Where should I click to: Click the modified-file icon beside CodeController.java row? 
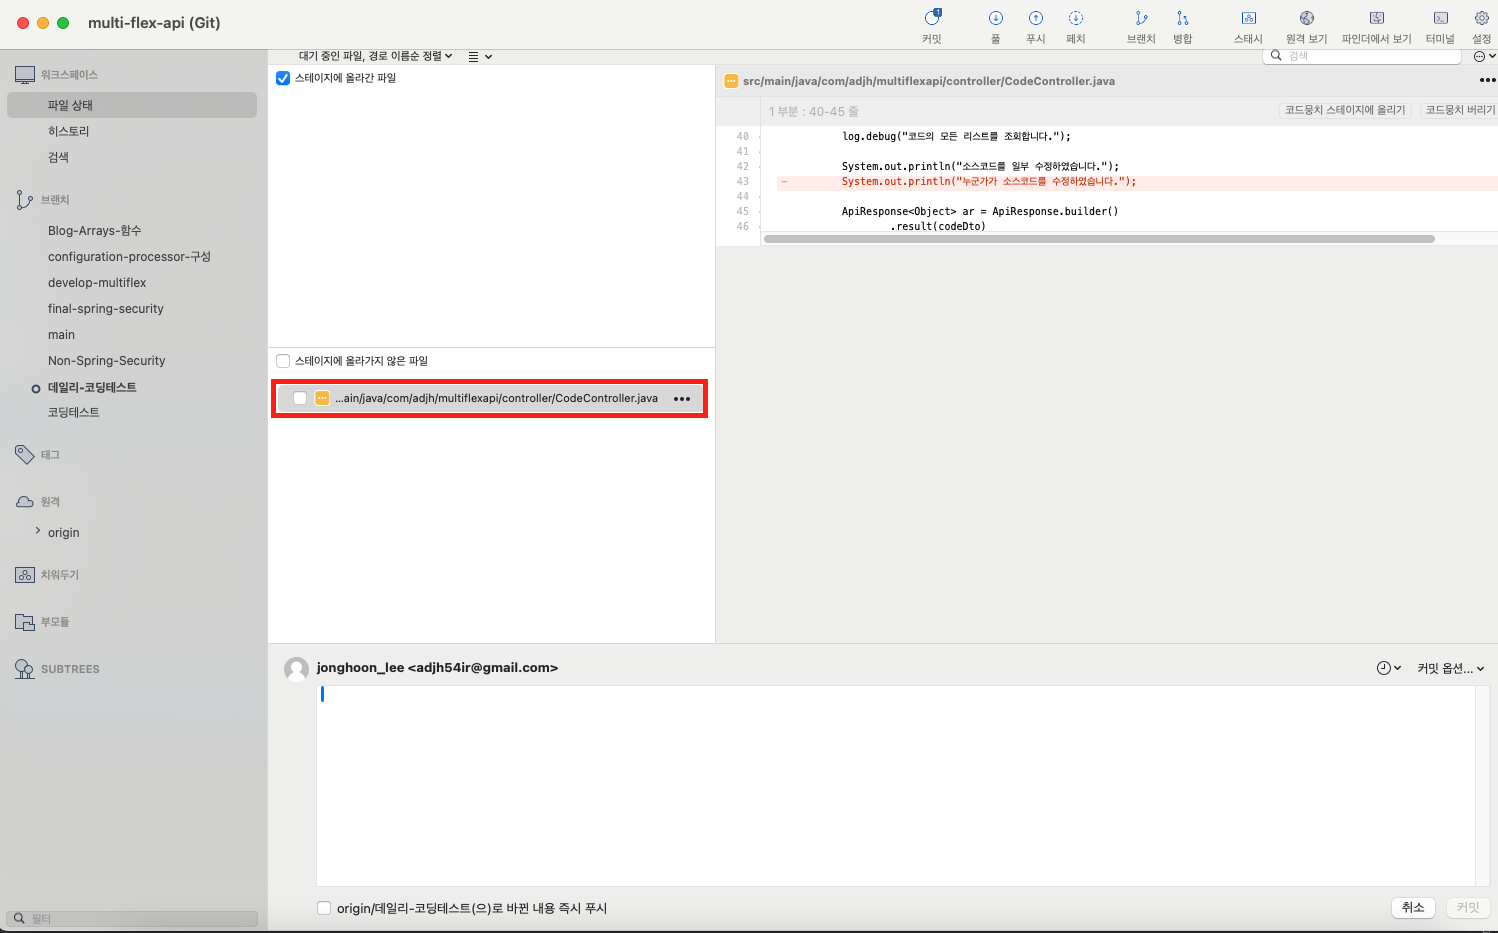pos(322,398)
